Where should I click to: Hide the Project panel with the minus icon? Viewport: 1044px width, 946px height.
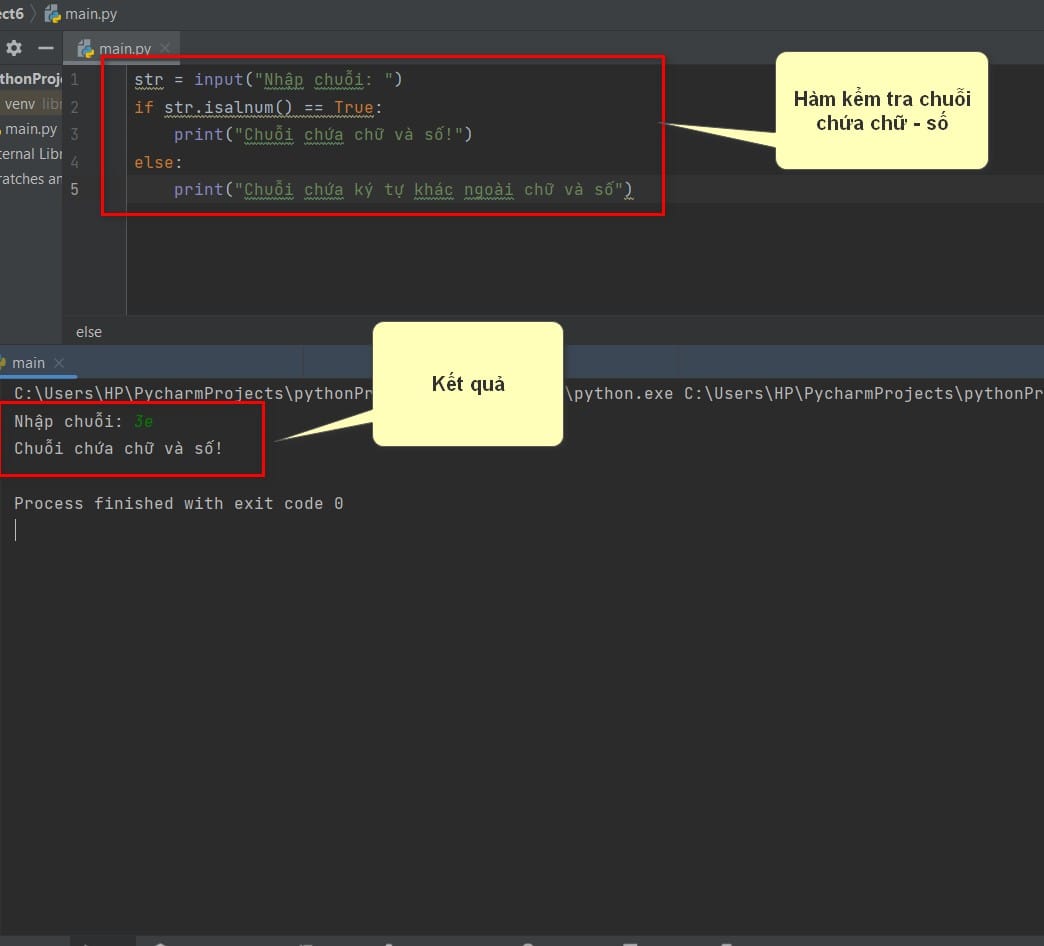[x=45, y=48]
